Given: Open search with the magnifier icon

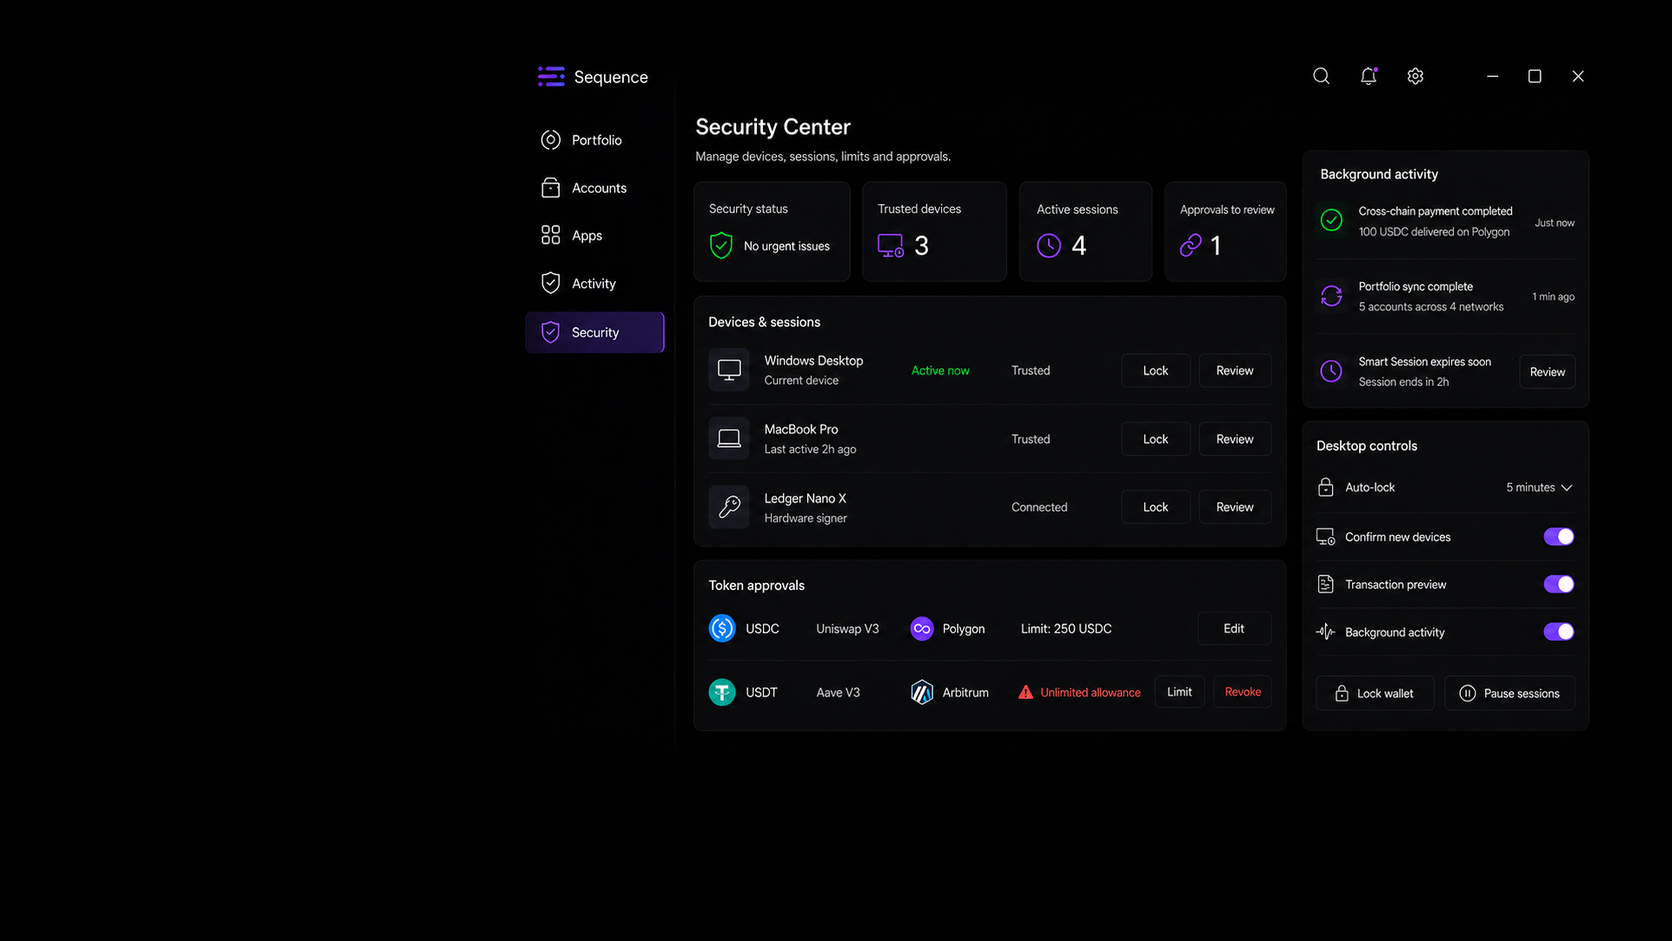Looking at the screenshot, I should [x=1321, y=76].
